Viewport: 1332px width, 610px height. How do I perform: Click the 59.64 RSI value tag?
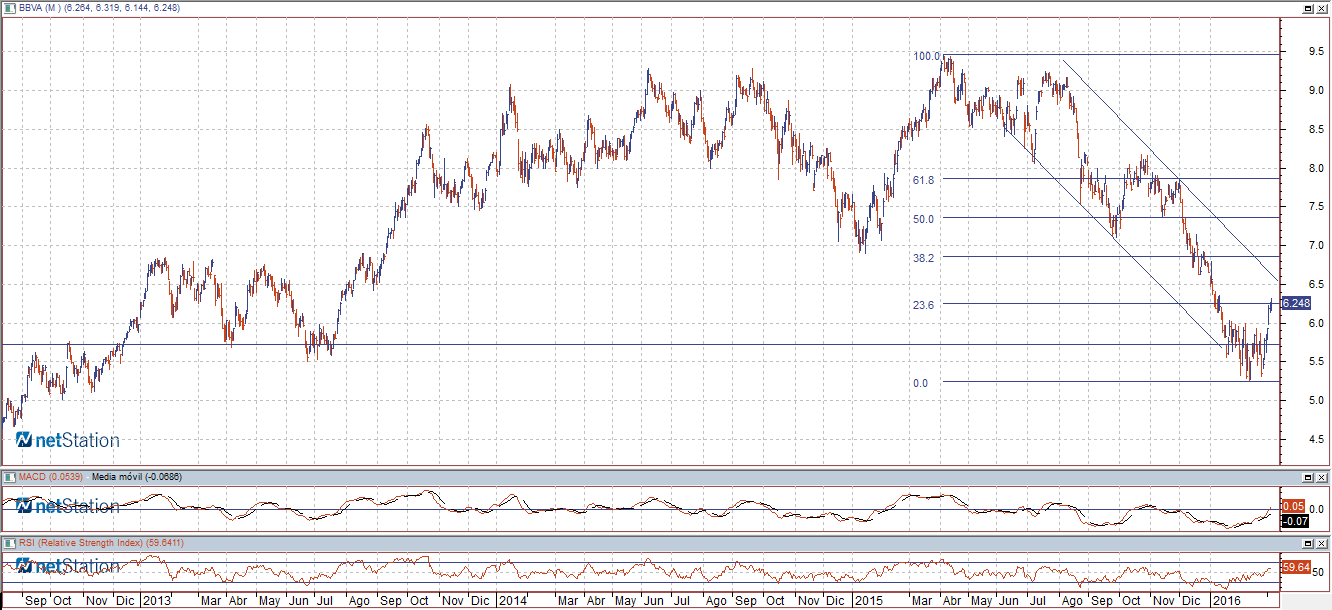[x=1295, y=567]
